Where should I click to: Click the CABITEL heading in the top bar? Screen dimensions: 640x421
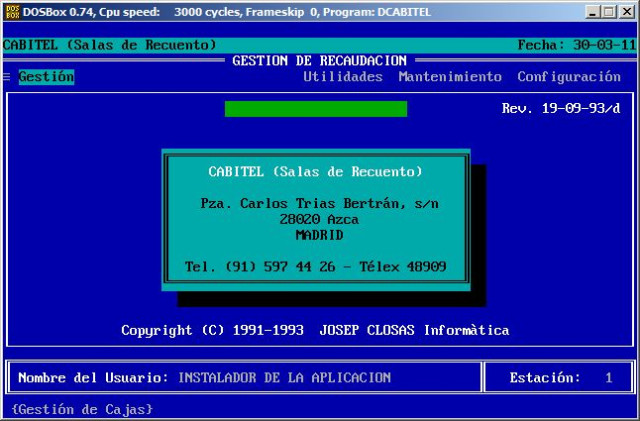pyautogui.click(x=109, y=45)
